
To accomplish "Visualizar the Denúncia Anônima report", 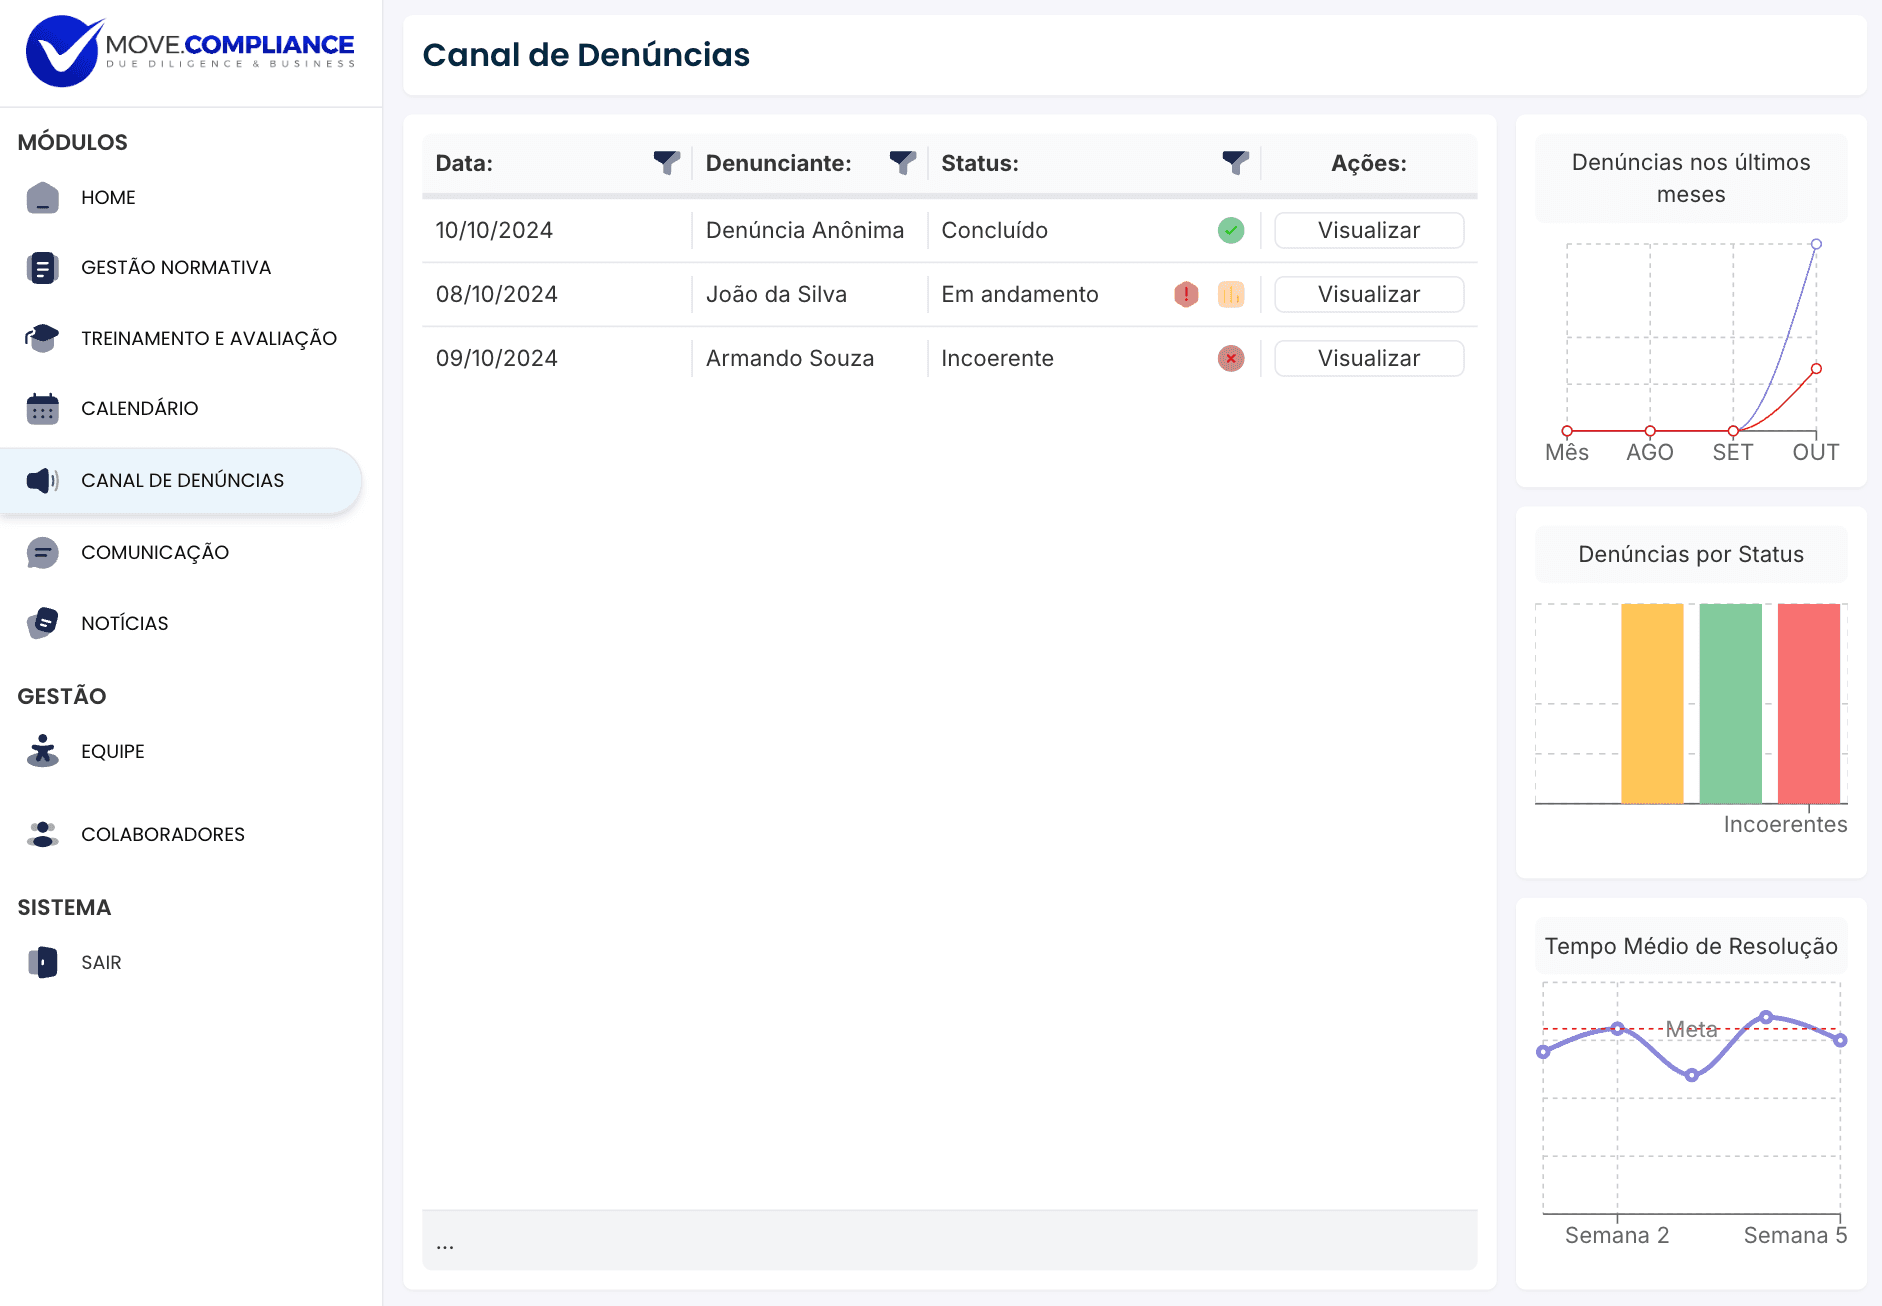I will [x=1368, y=231].
